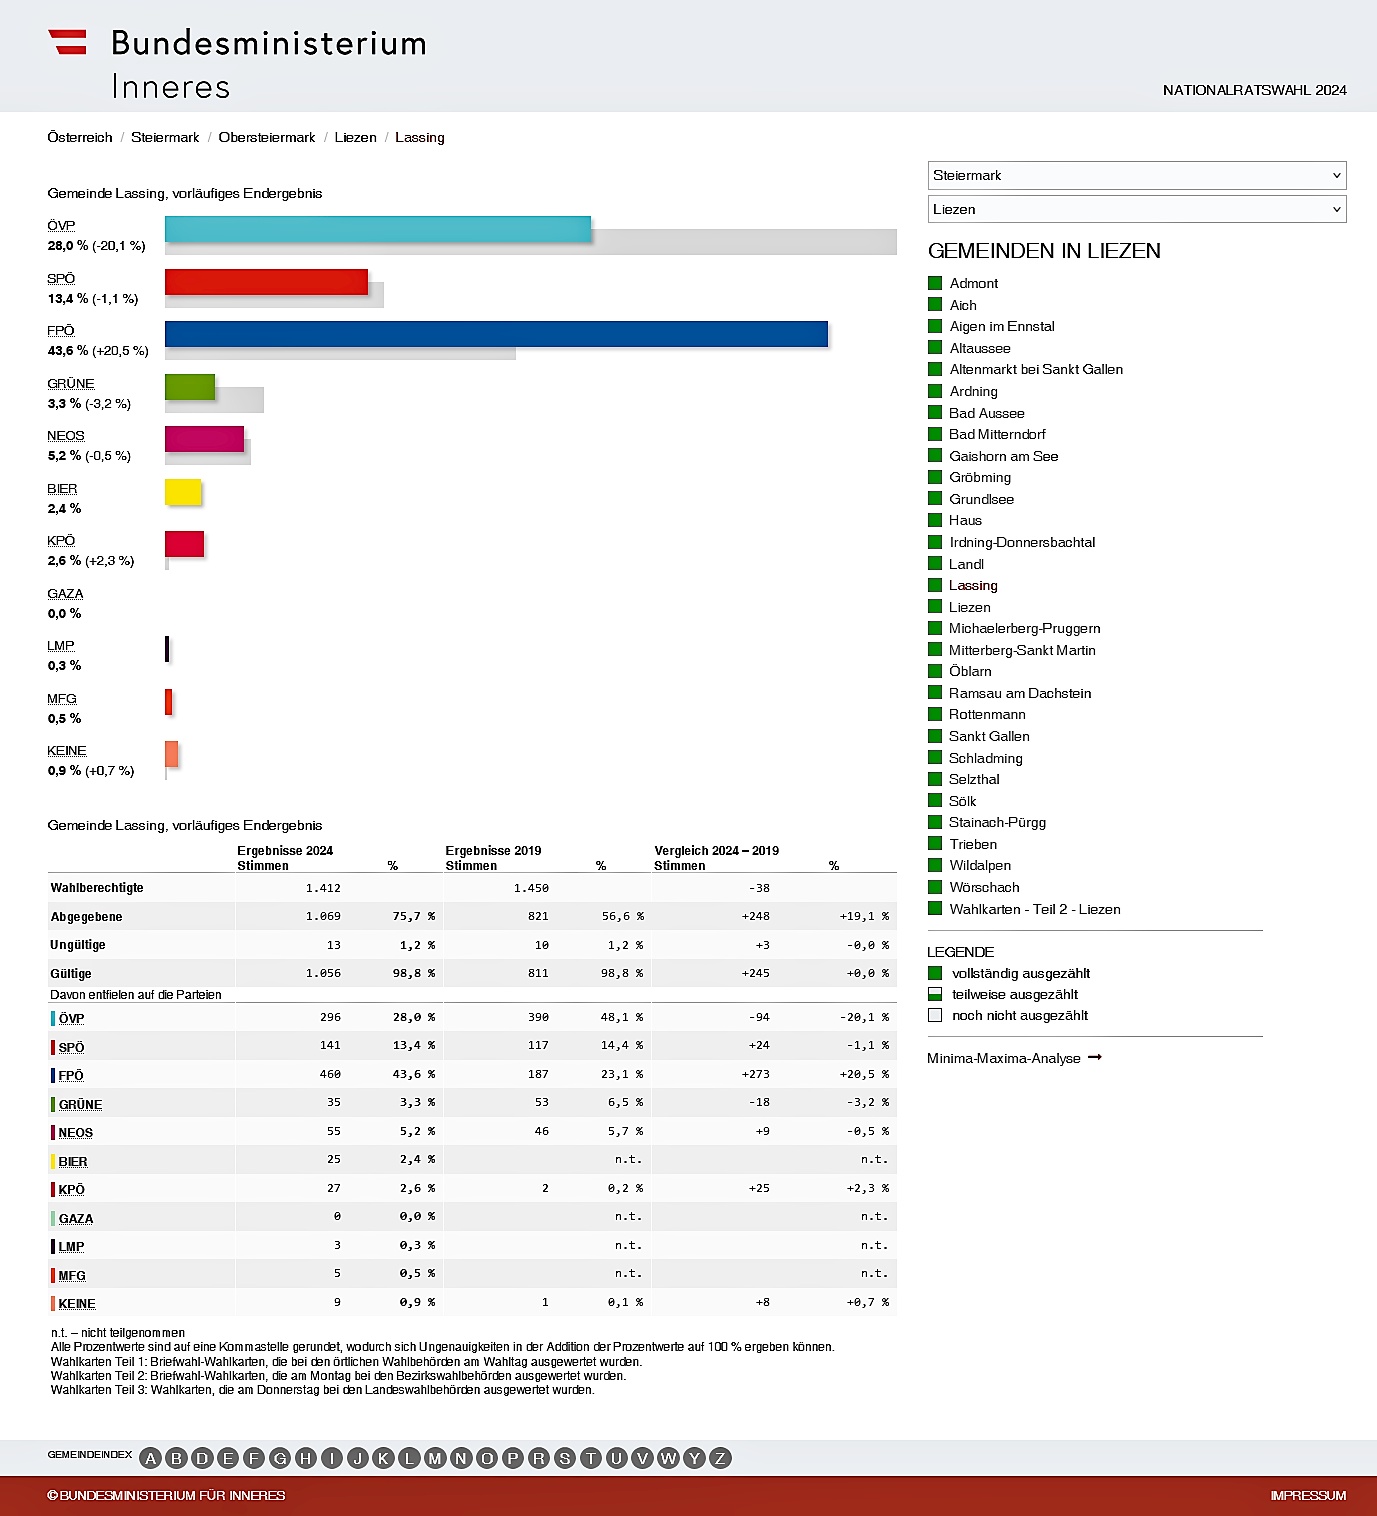Click the blue FPÖ result bar
This screenshot has width=1377, height=1516.
[x=496, y=334]
